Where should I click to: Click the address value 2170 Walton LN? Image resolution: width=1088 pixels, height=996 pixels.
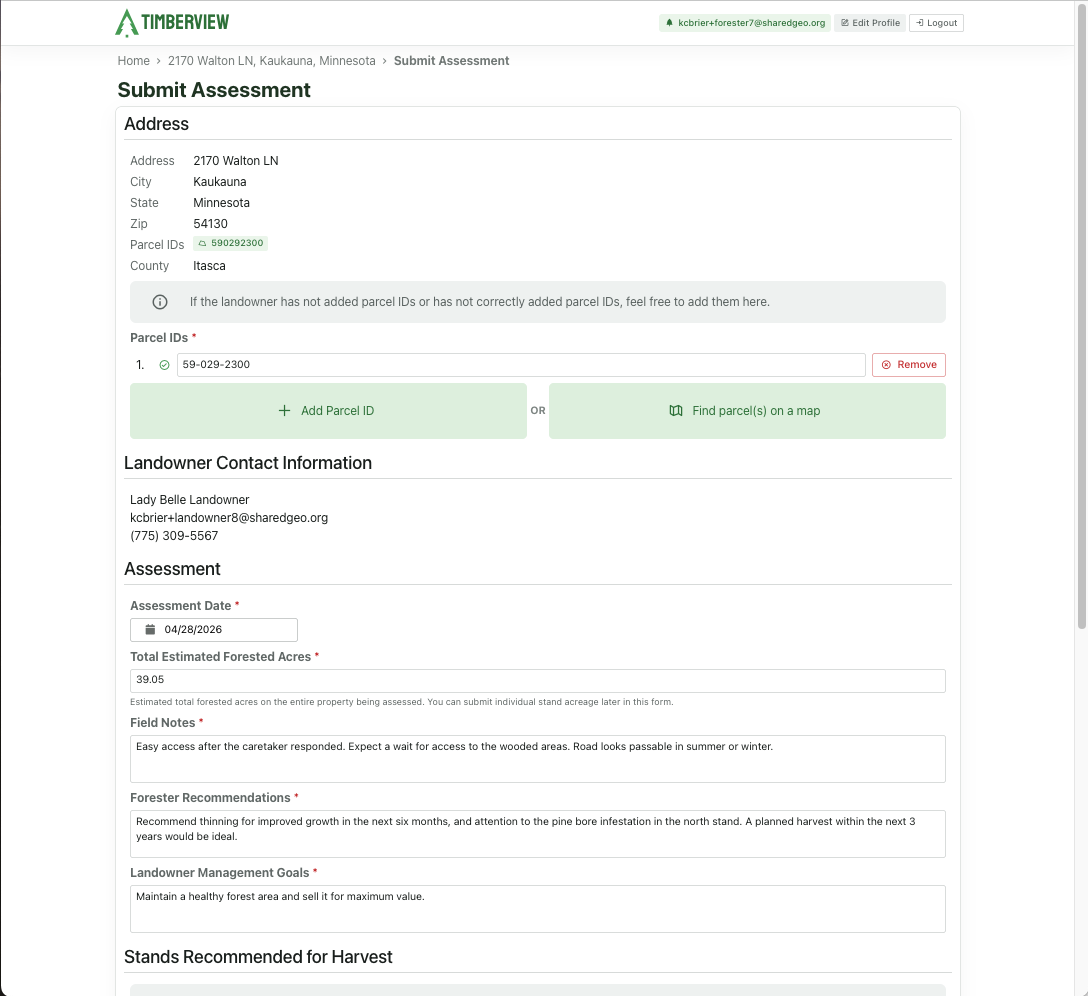[x=236, y=161]
